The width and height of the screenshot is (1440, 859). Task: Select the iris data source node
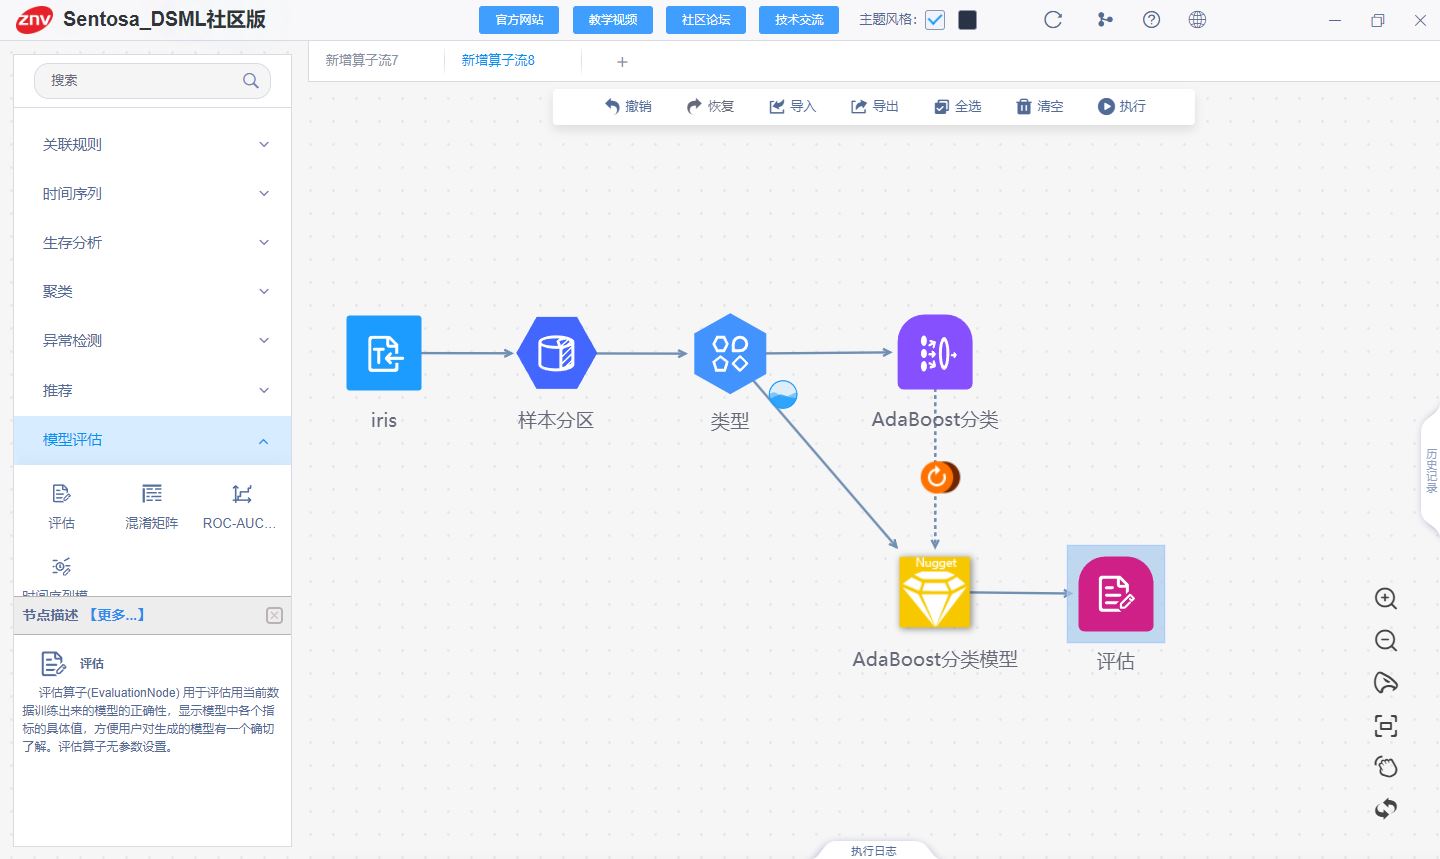(384, 353)
